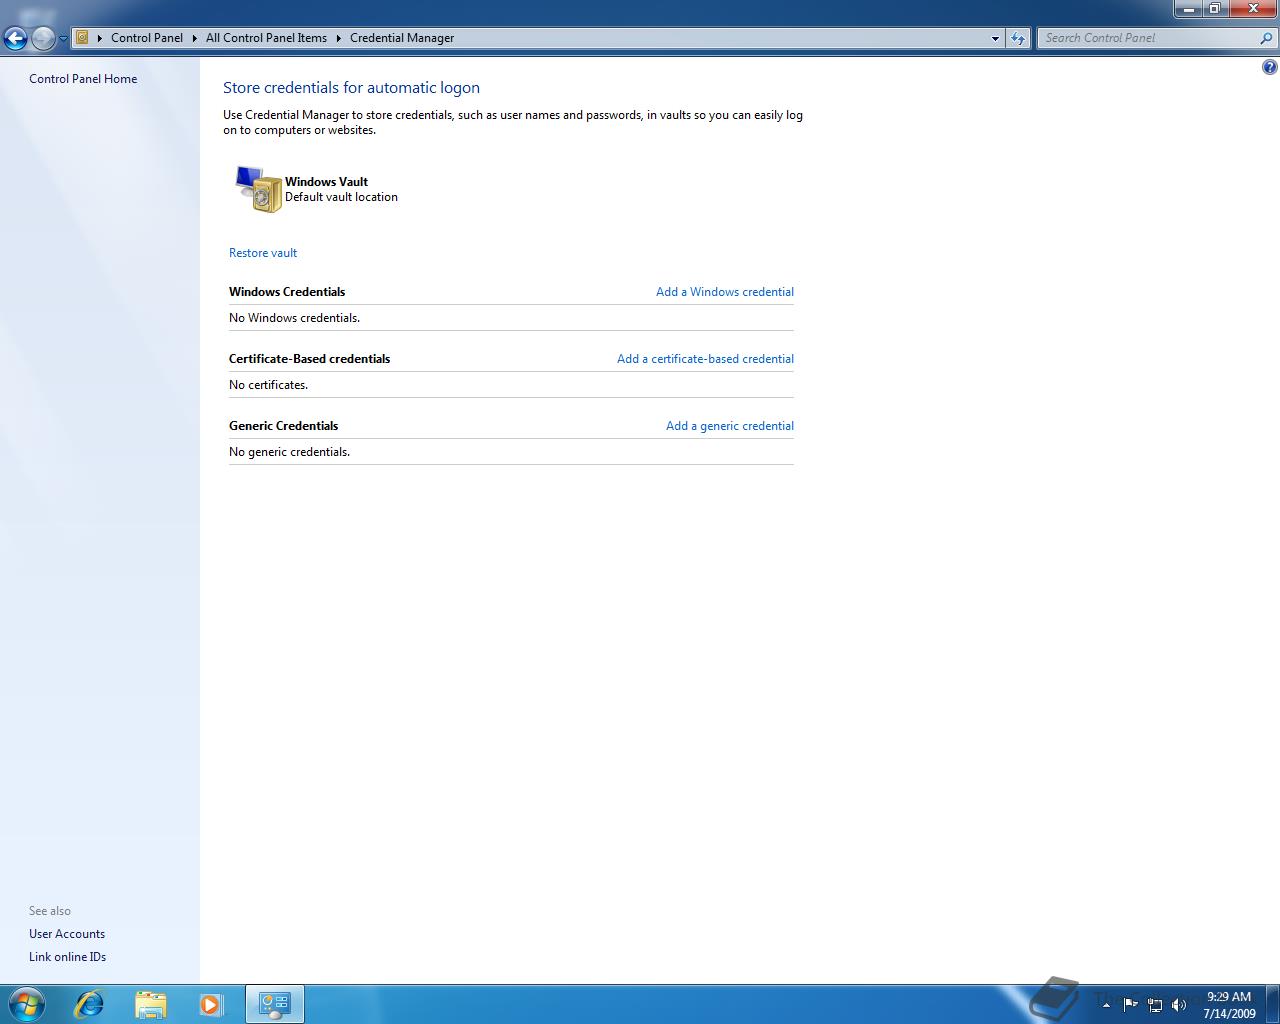Screen dimensions: 1280x1024
Task: Select Control Panel in the breadcrumb
Action: 147,38
